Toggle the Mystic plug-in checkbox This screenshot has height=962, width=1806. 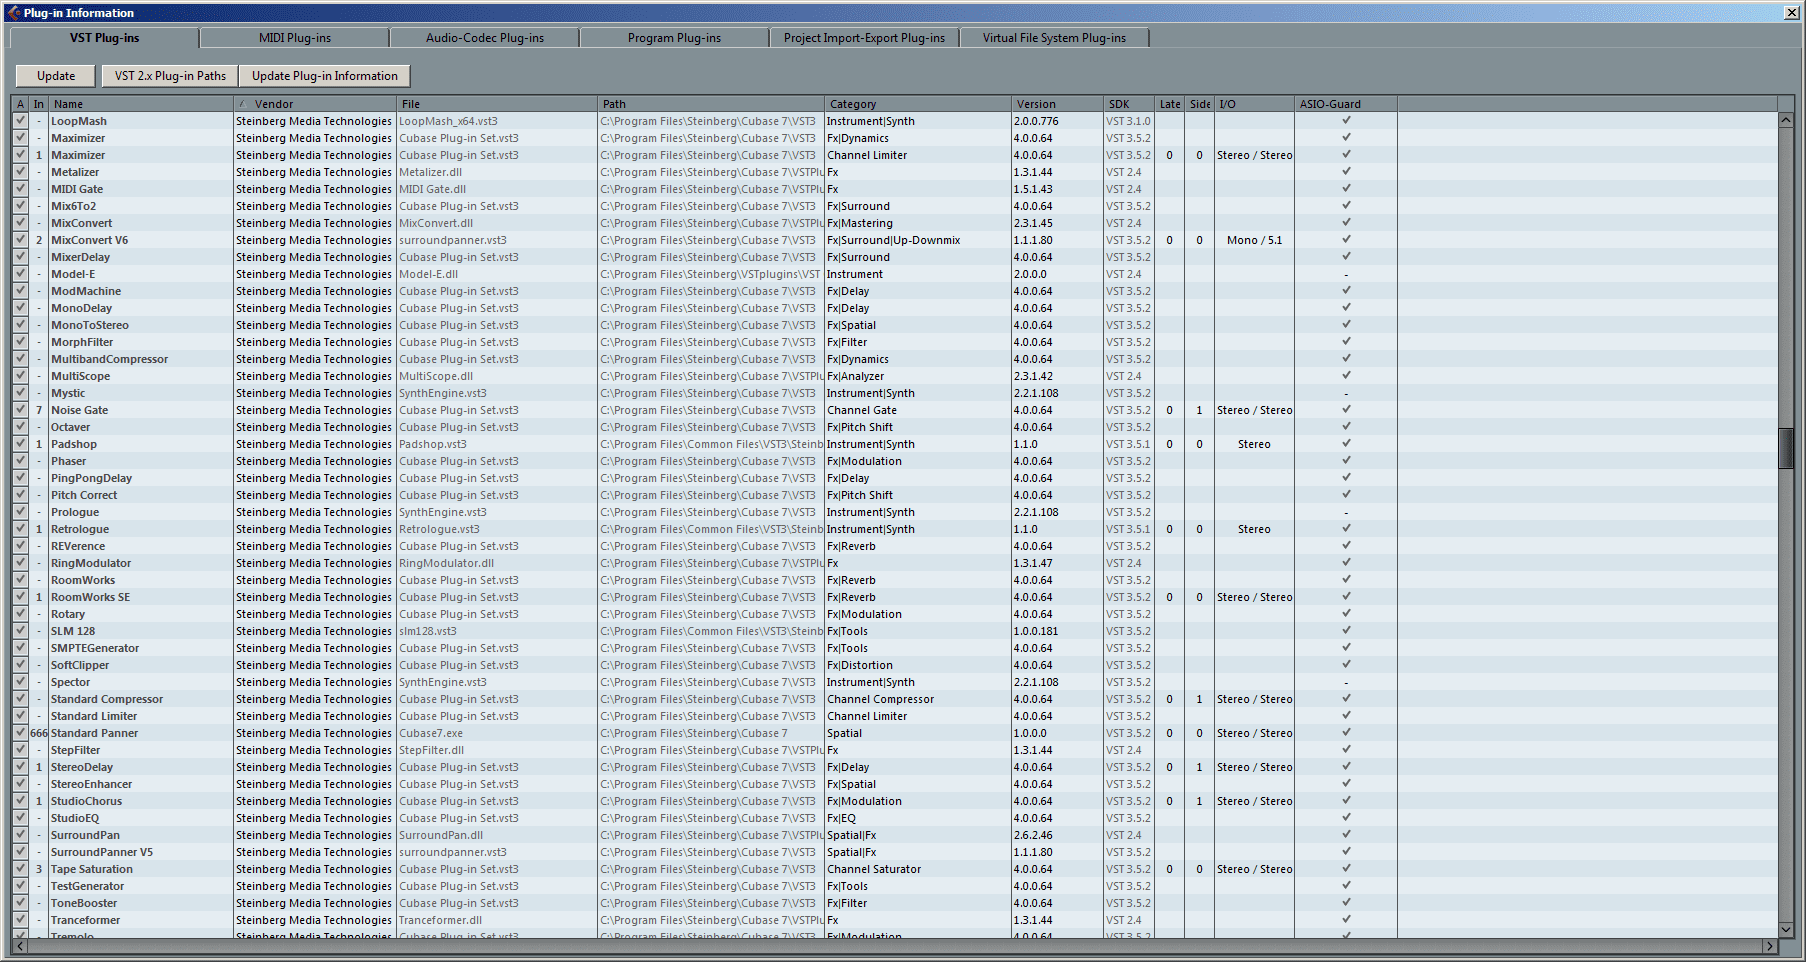20,393
